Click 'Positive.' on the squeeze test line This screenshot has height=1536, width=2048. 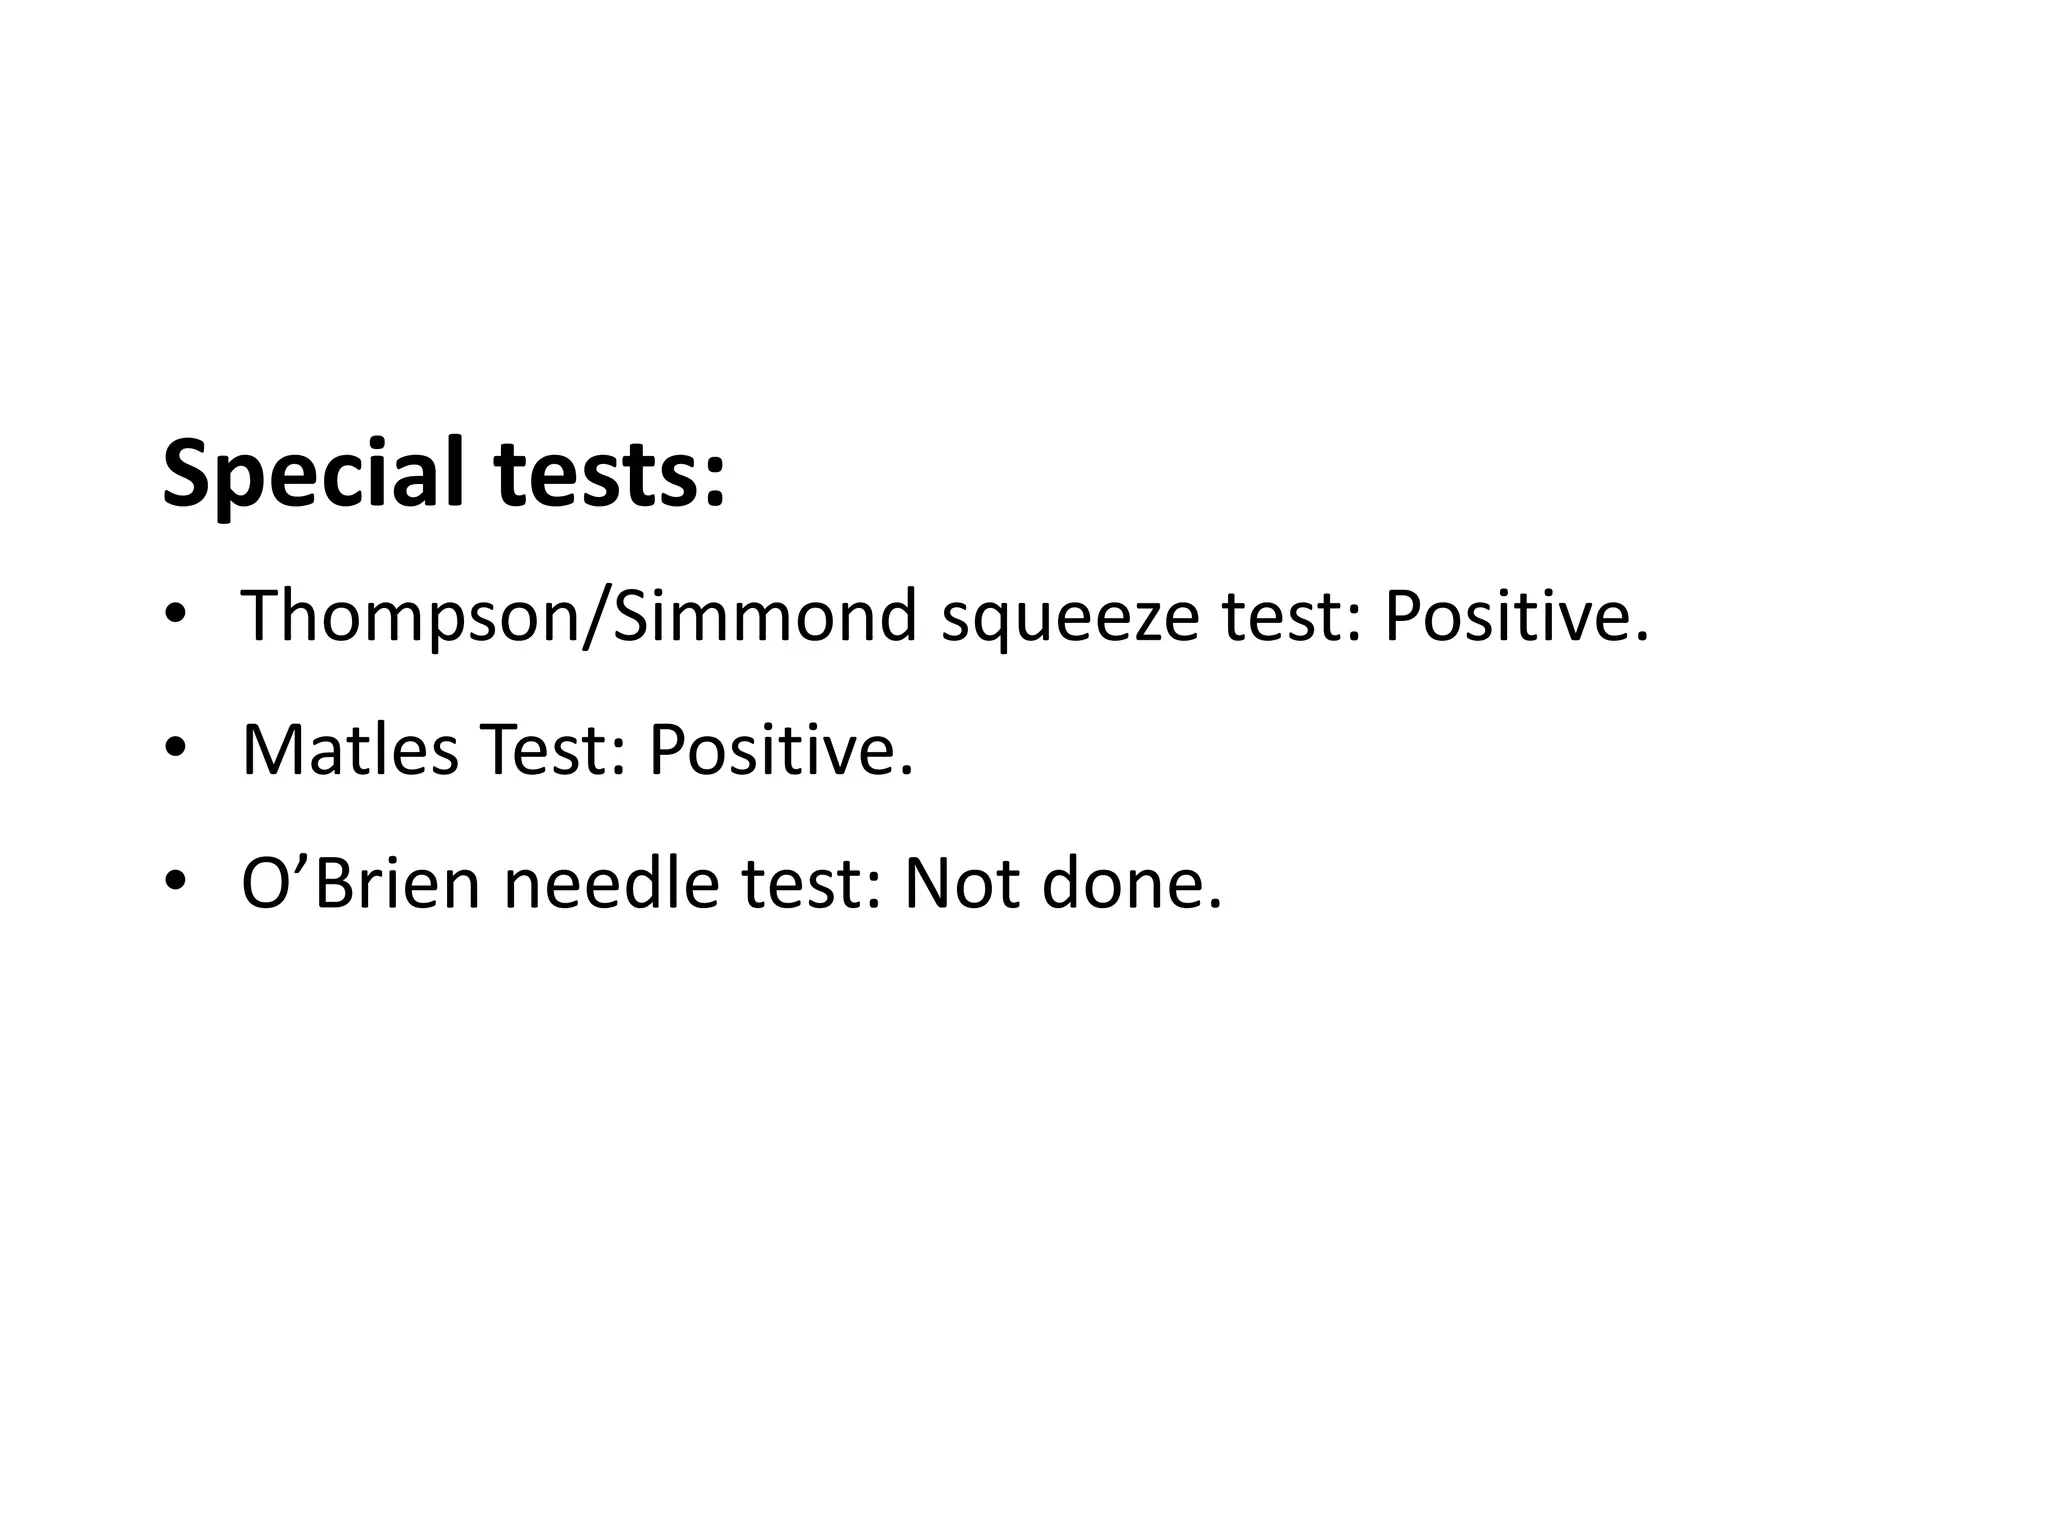tap(1516, 616)
